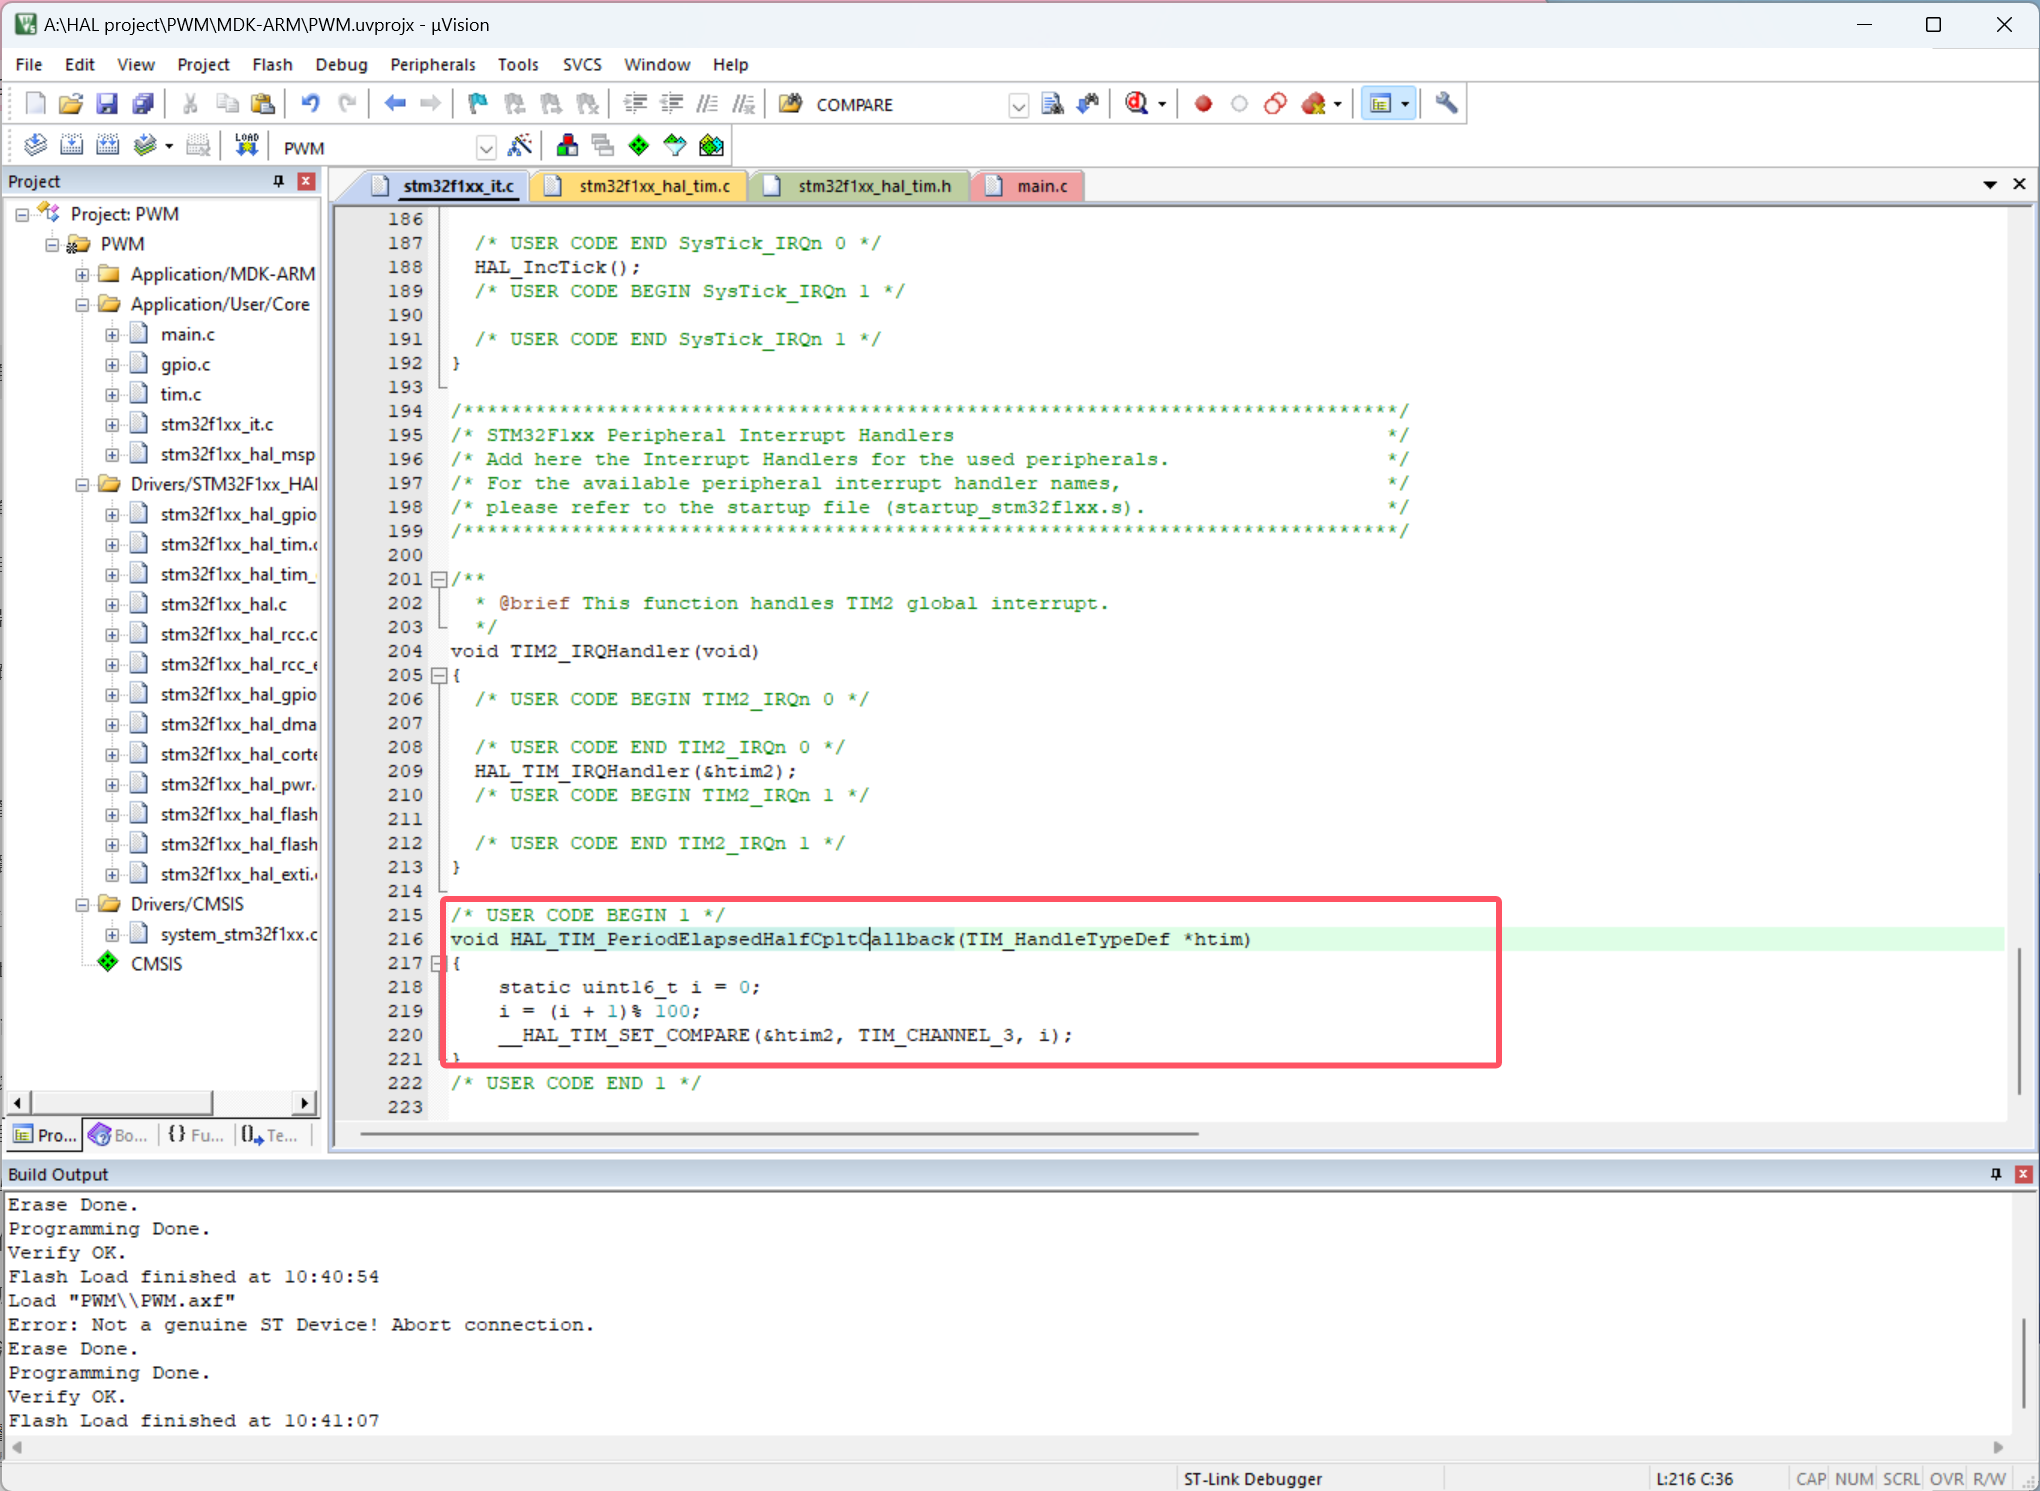Insert a bookmark with the blue flag icon
Screen dimensions: 2040x1491
click(476, 103)
